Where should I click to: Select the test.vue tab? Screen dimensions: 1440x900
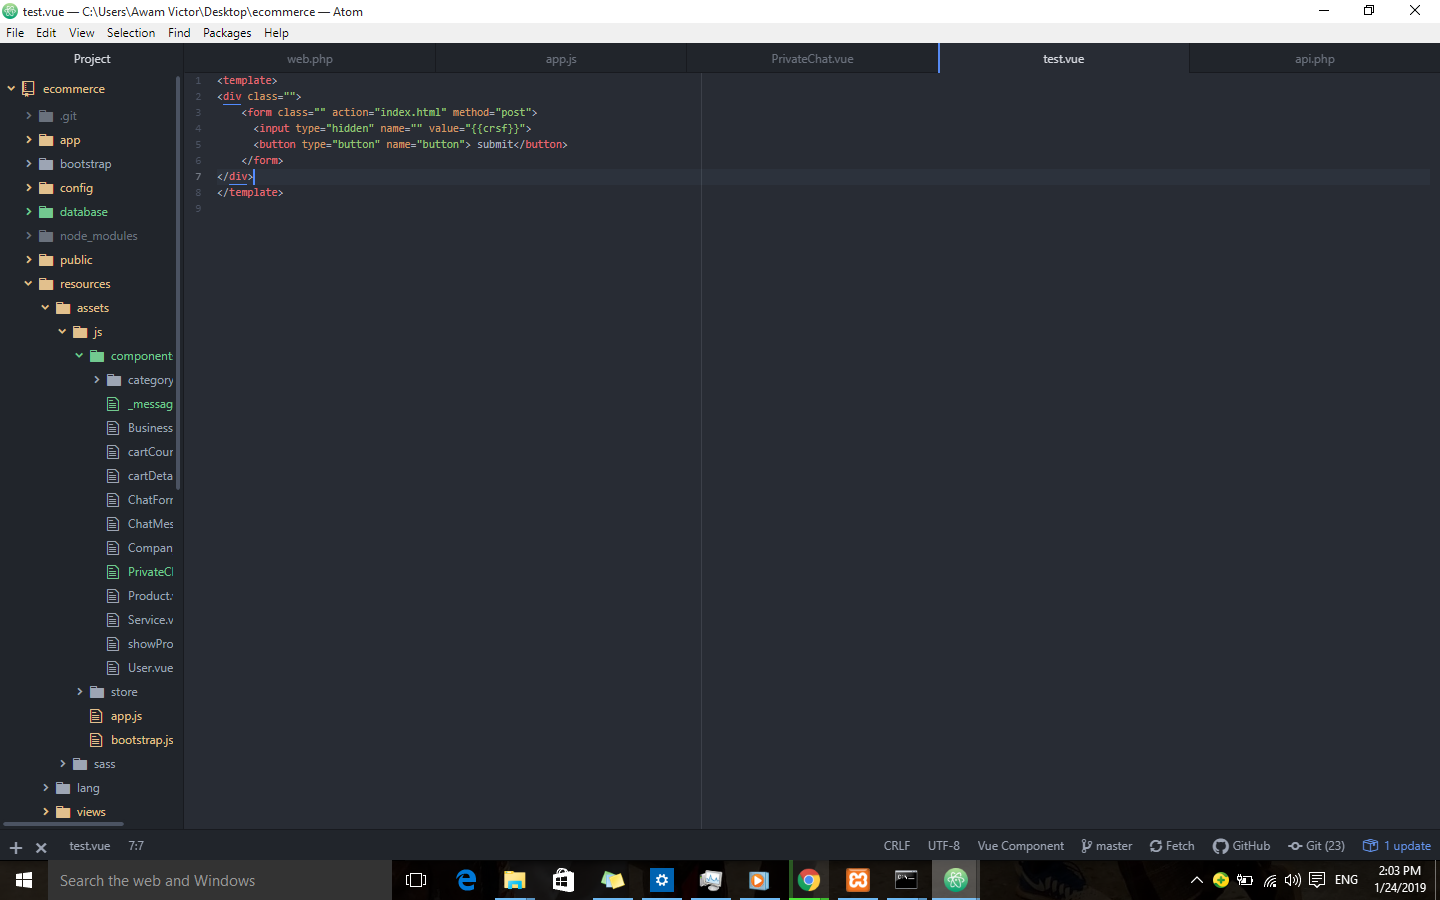1063,59
